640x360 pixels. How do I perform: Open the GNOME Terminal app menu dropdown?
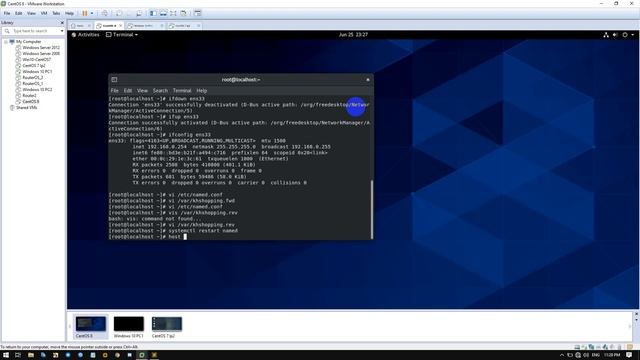(122, 35)
